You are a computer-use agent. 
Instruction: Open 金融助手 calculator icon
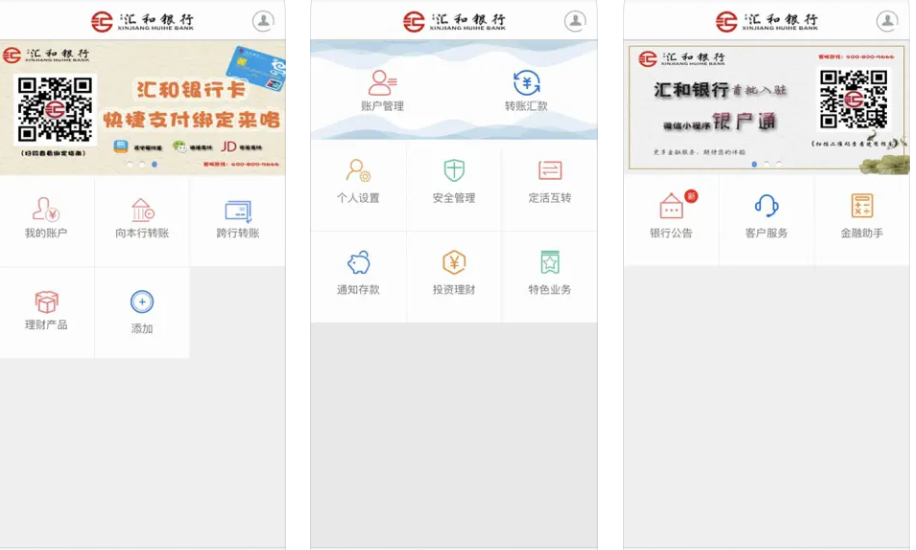pyautogui.click(x=862, y=206)
